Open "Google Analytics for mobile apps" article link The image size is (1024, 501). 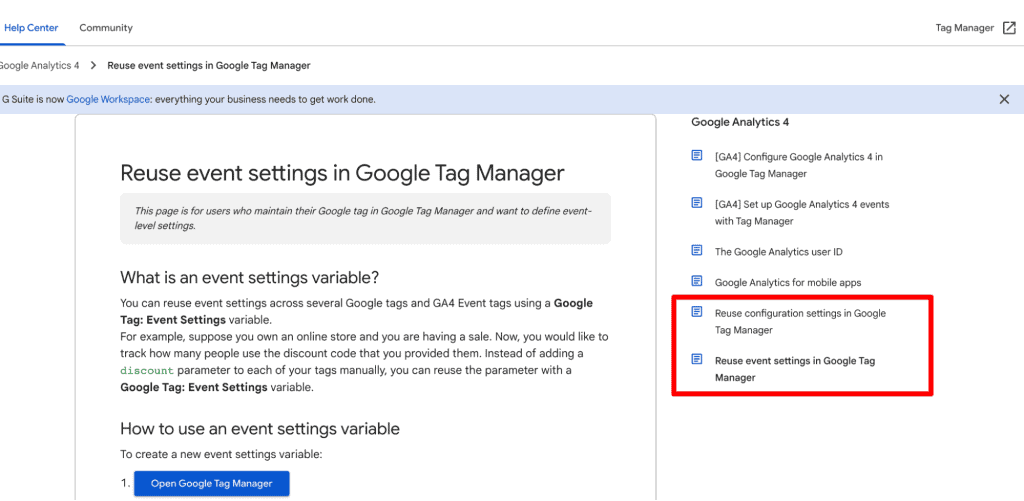point(787,283)
